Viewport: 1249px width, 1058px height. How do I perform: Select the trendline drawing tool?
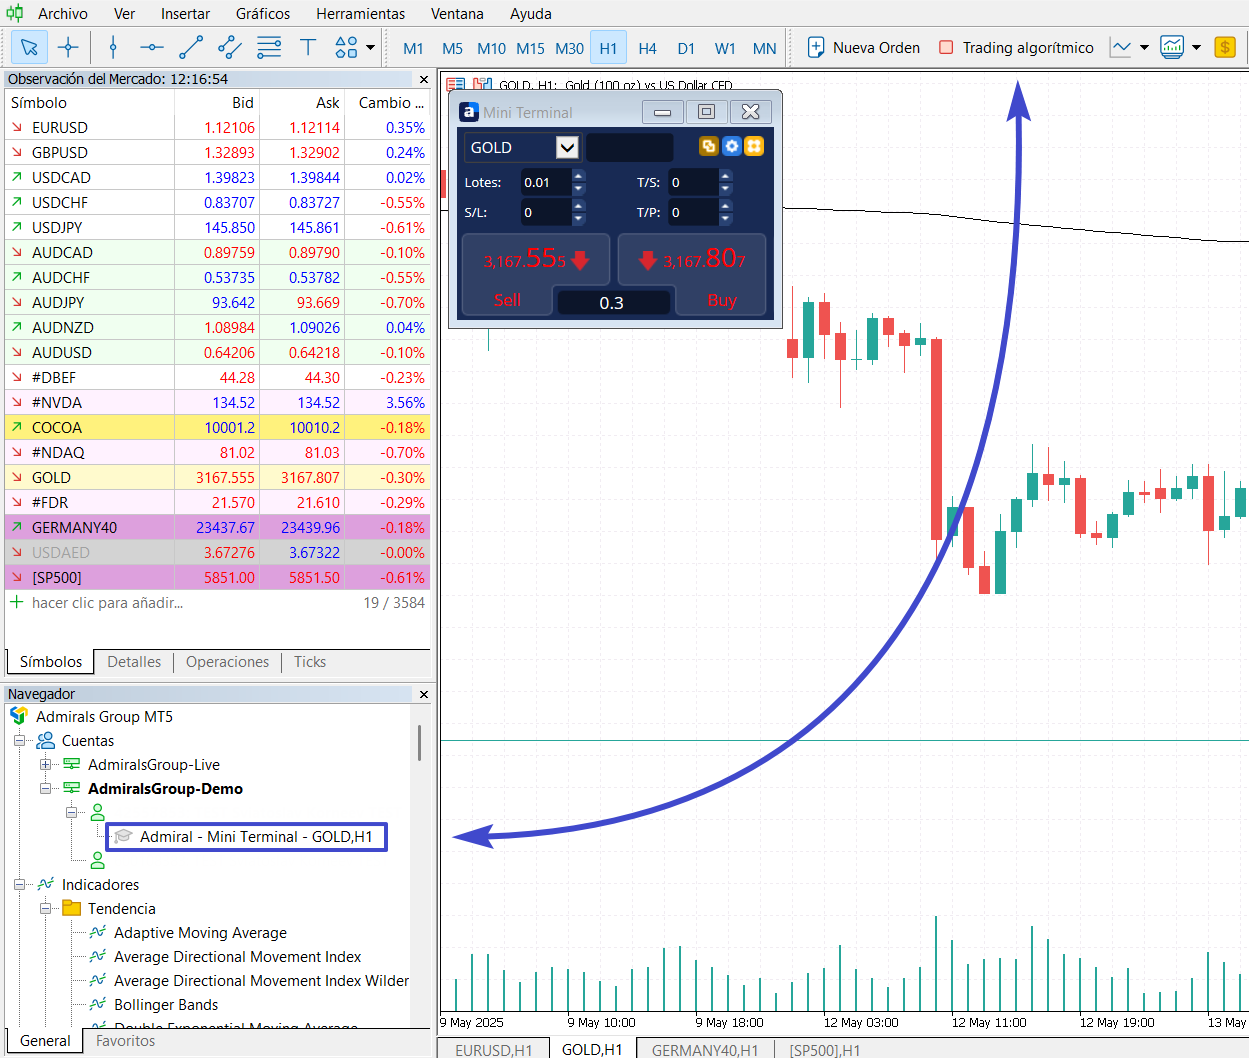(191, 47)
